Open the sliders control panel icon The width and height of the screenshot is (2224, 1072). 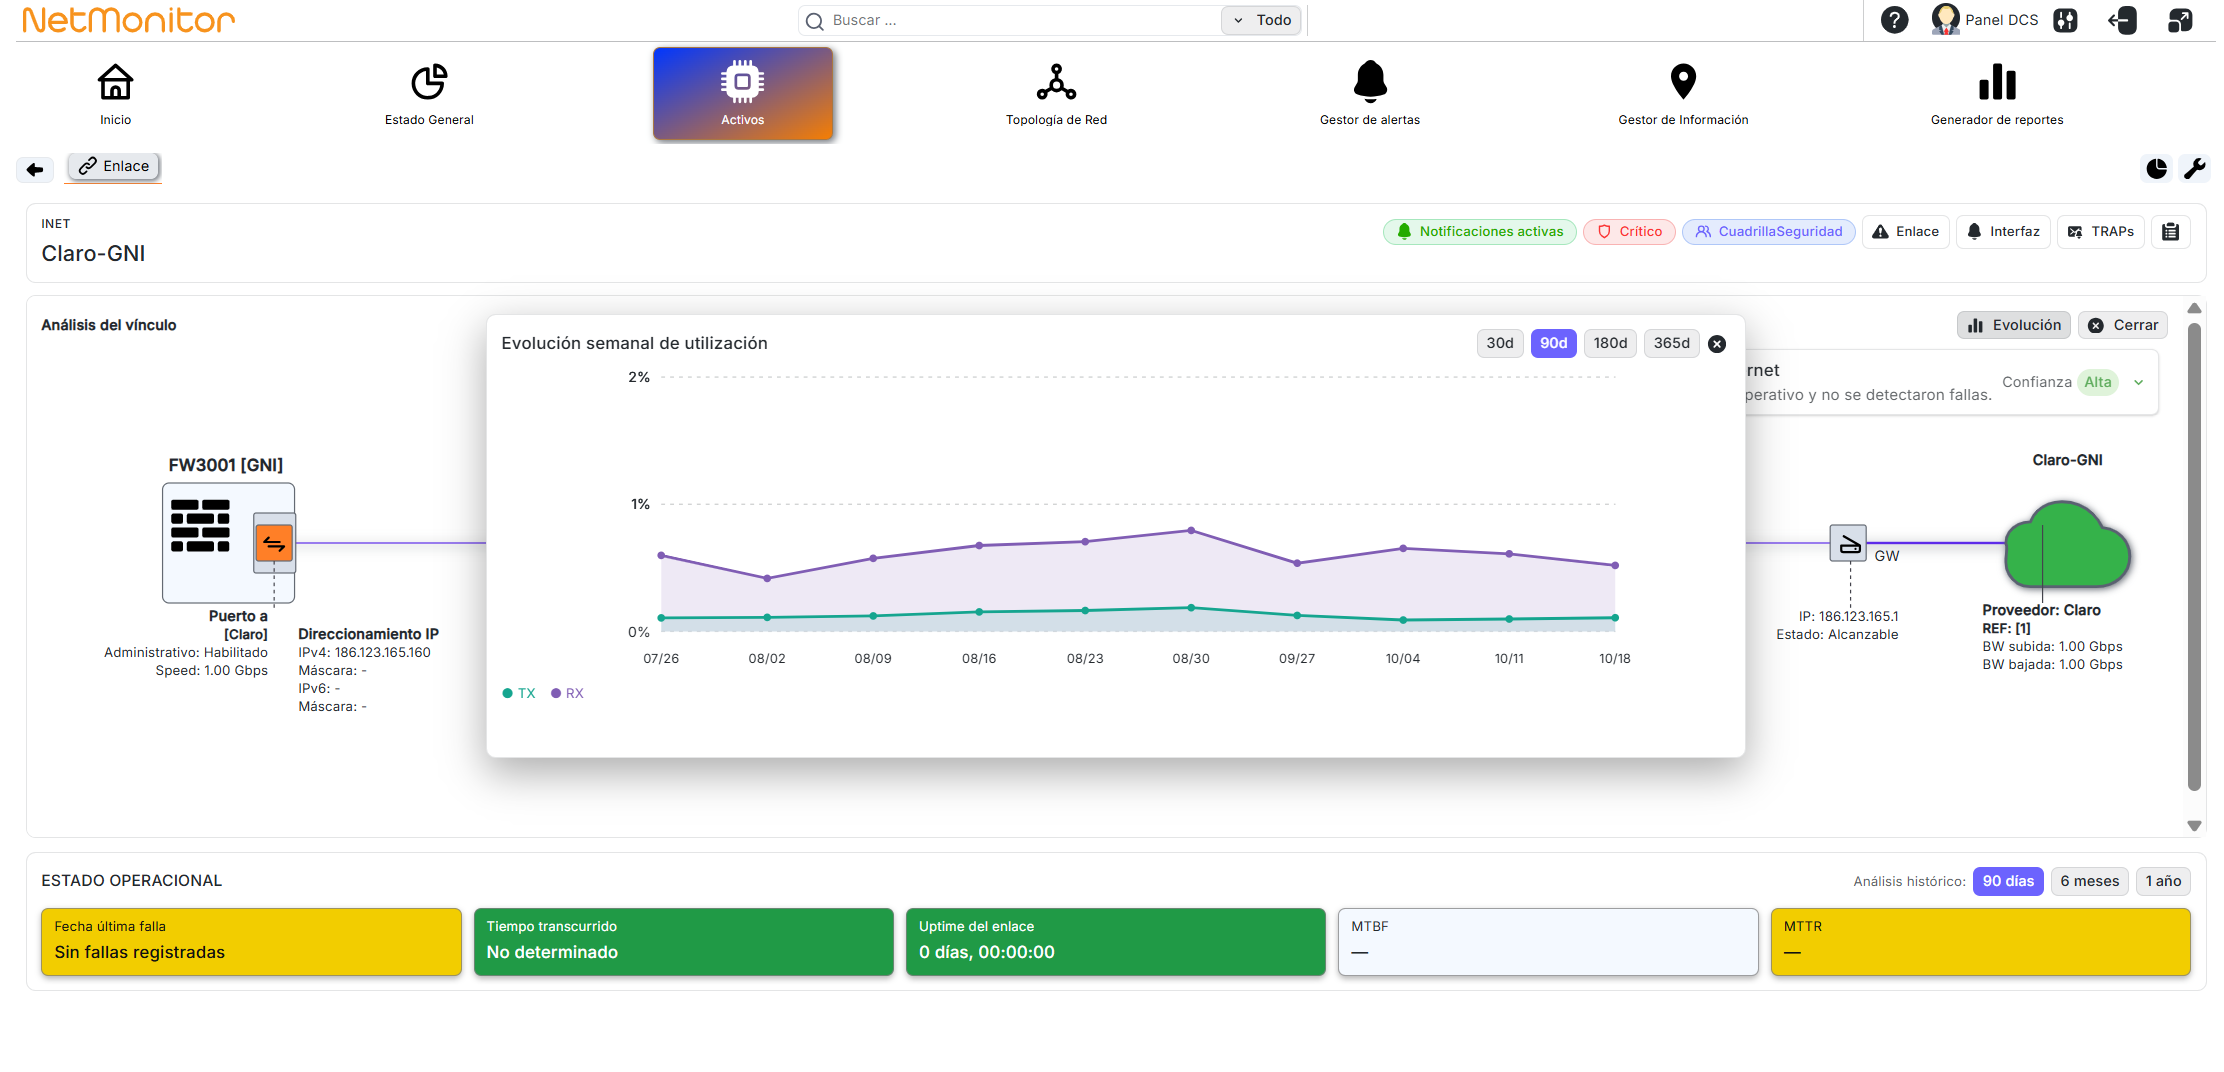click(x=2065, y=20)
